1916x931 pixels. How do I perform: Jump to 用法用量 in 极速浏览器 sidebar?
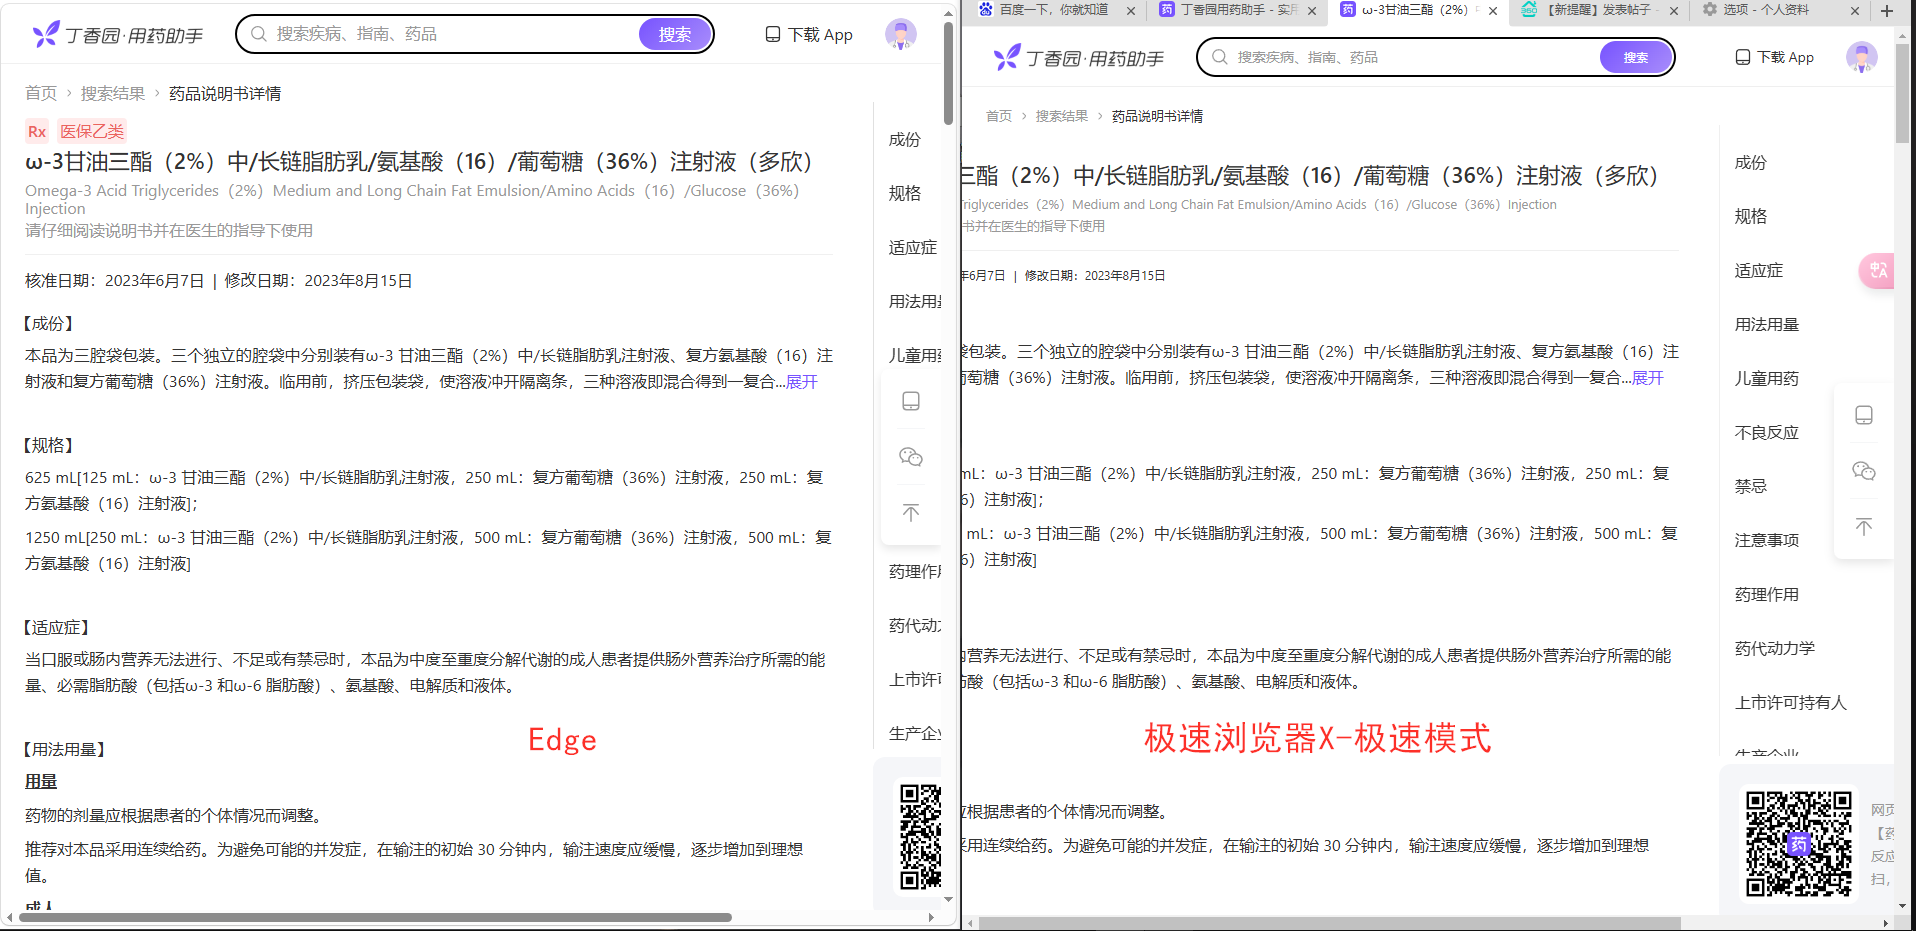tap(1767, 325)
